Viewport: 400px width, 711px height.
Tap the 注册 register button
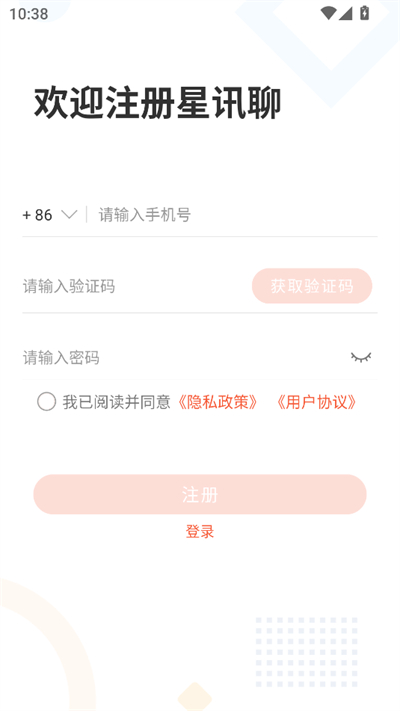[x=200, y=494]
